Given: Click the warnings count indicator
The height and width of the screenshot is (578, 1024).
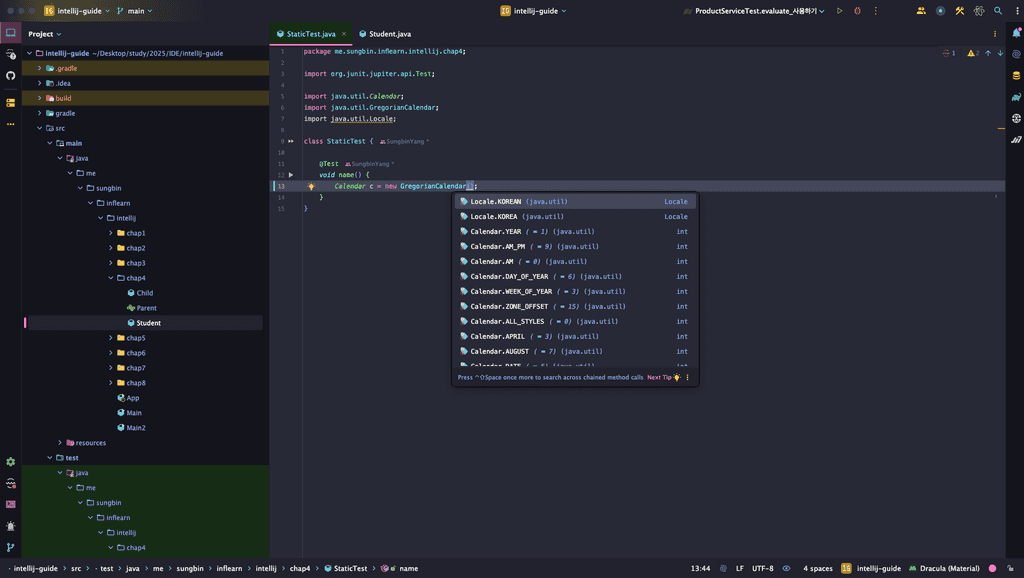Looking at the screenshot, I should click(x=973, y=54).
